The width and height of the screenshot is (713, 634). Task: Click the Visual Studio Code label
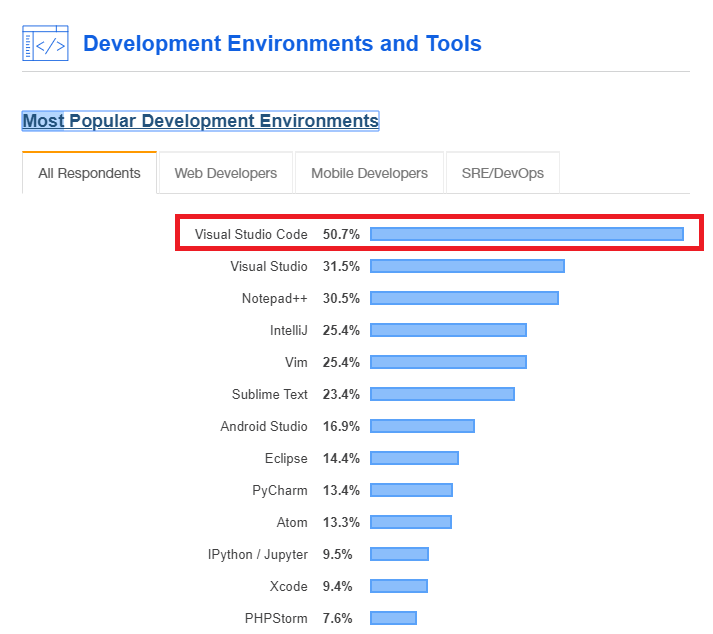click(251, 234)
